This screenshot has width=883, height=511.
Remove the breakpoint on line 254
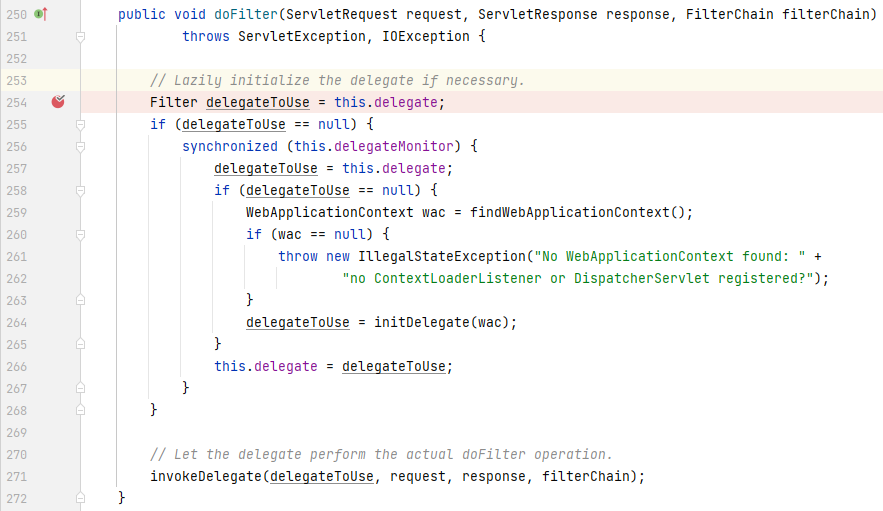pyautogui.click(x=58, y=102)
